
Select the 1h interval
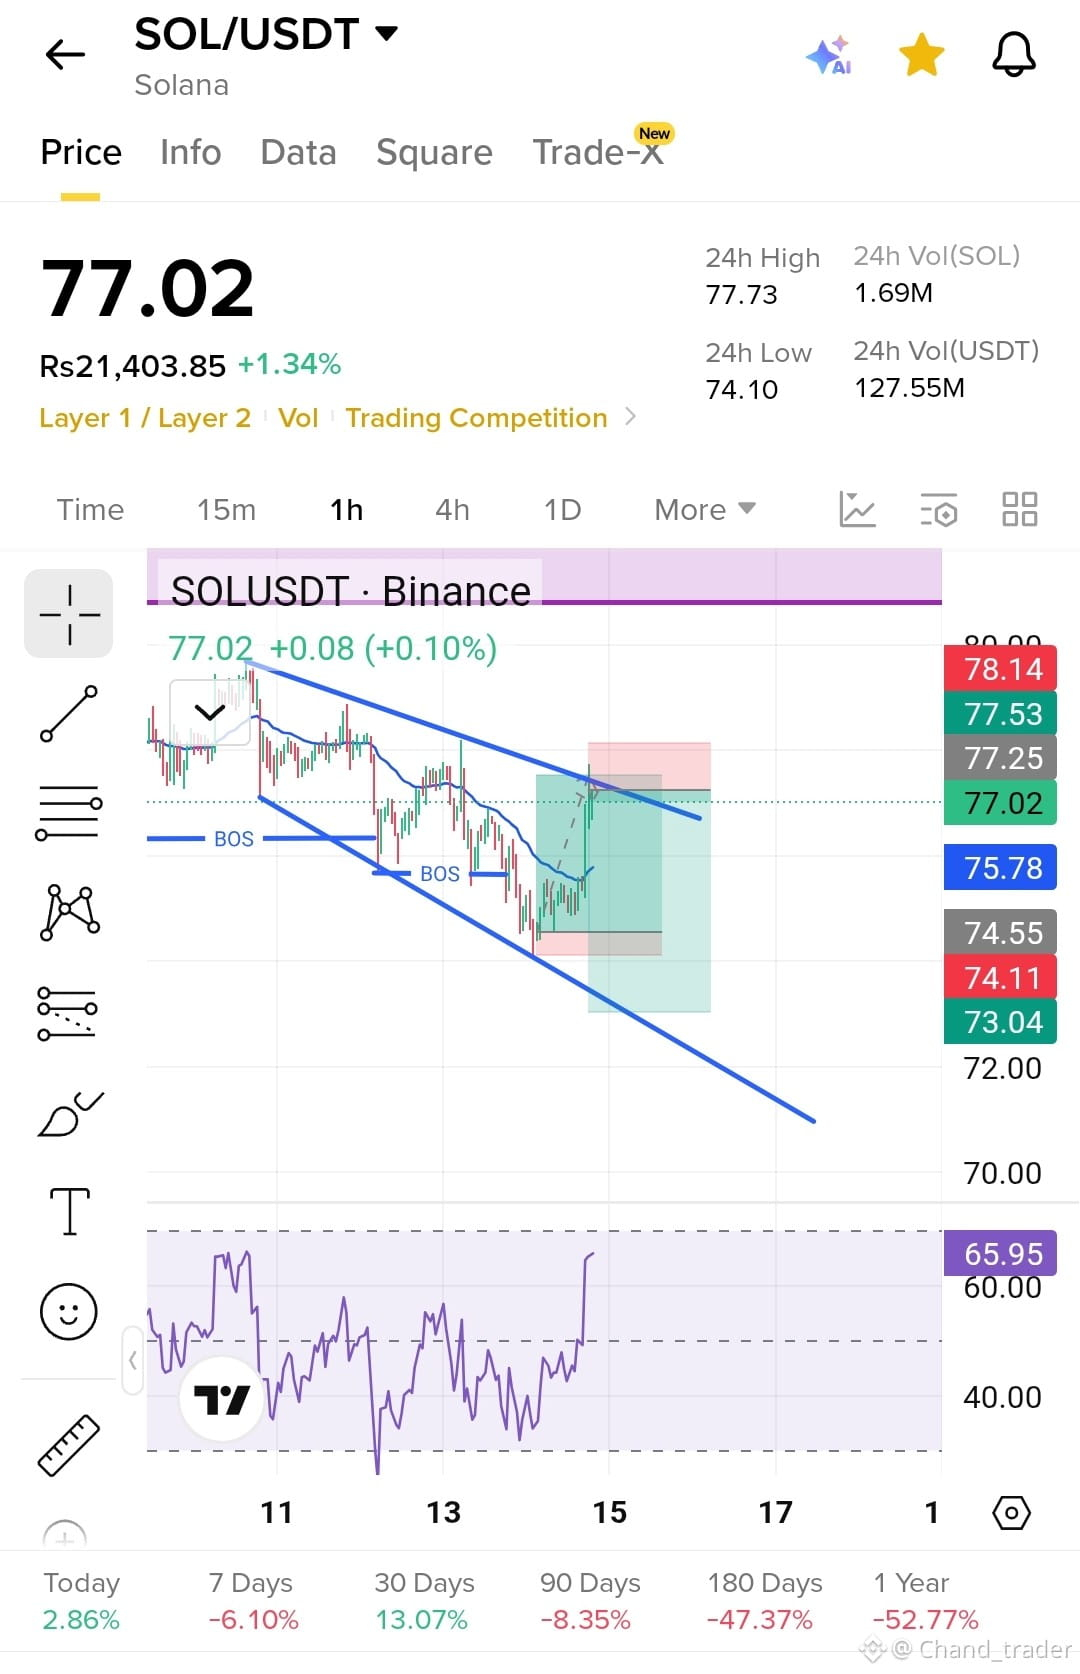[x=347, y=510]
